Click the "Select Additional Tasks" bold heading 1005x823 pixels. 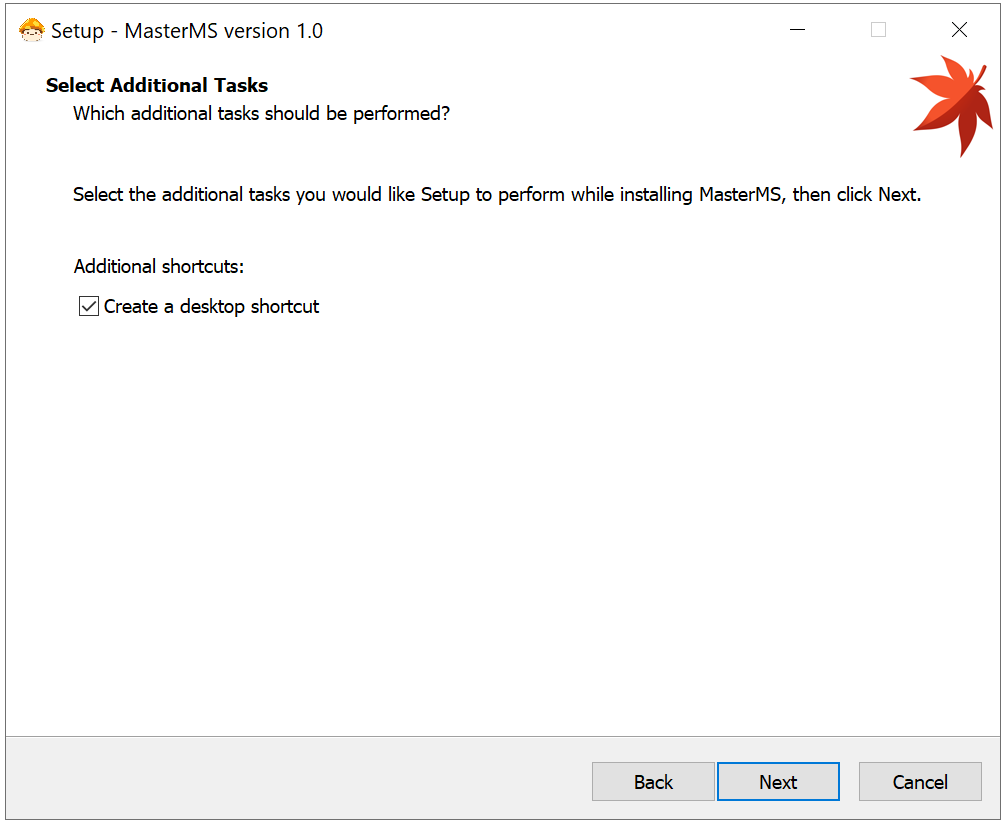tap(157, 85)
